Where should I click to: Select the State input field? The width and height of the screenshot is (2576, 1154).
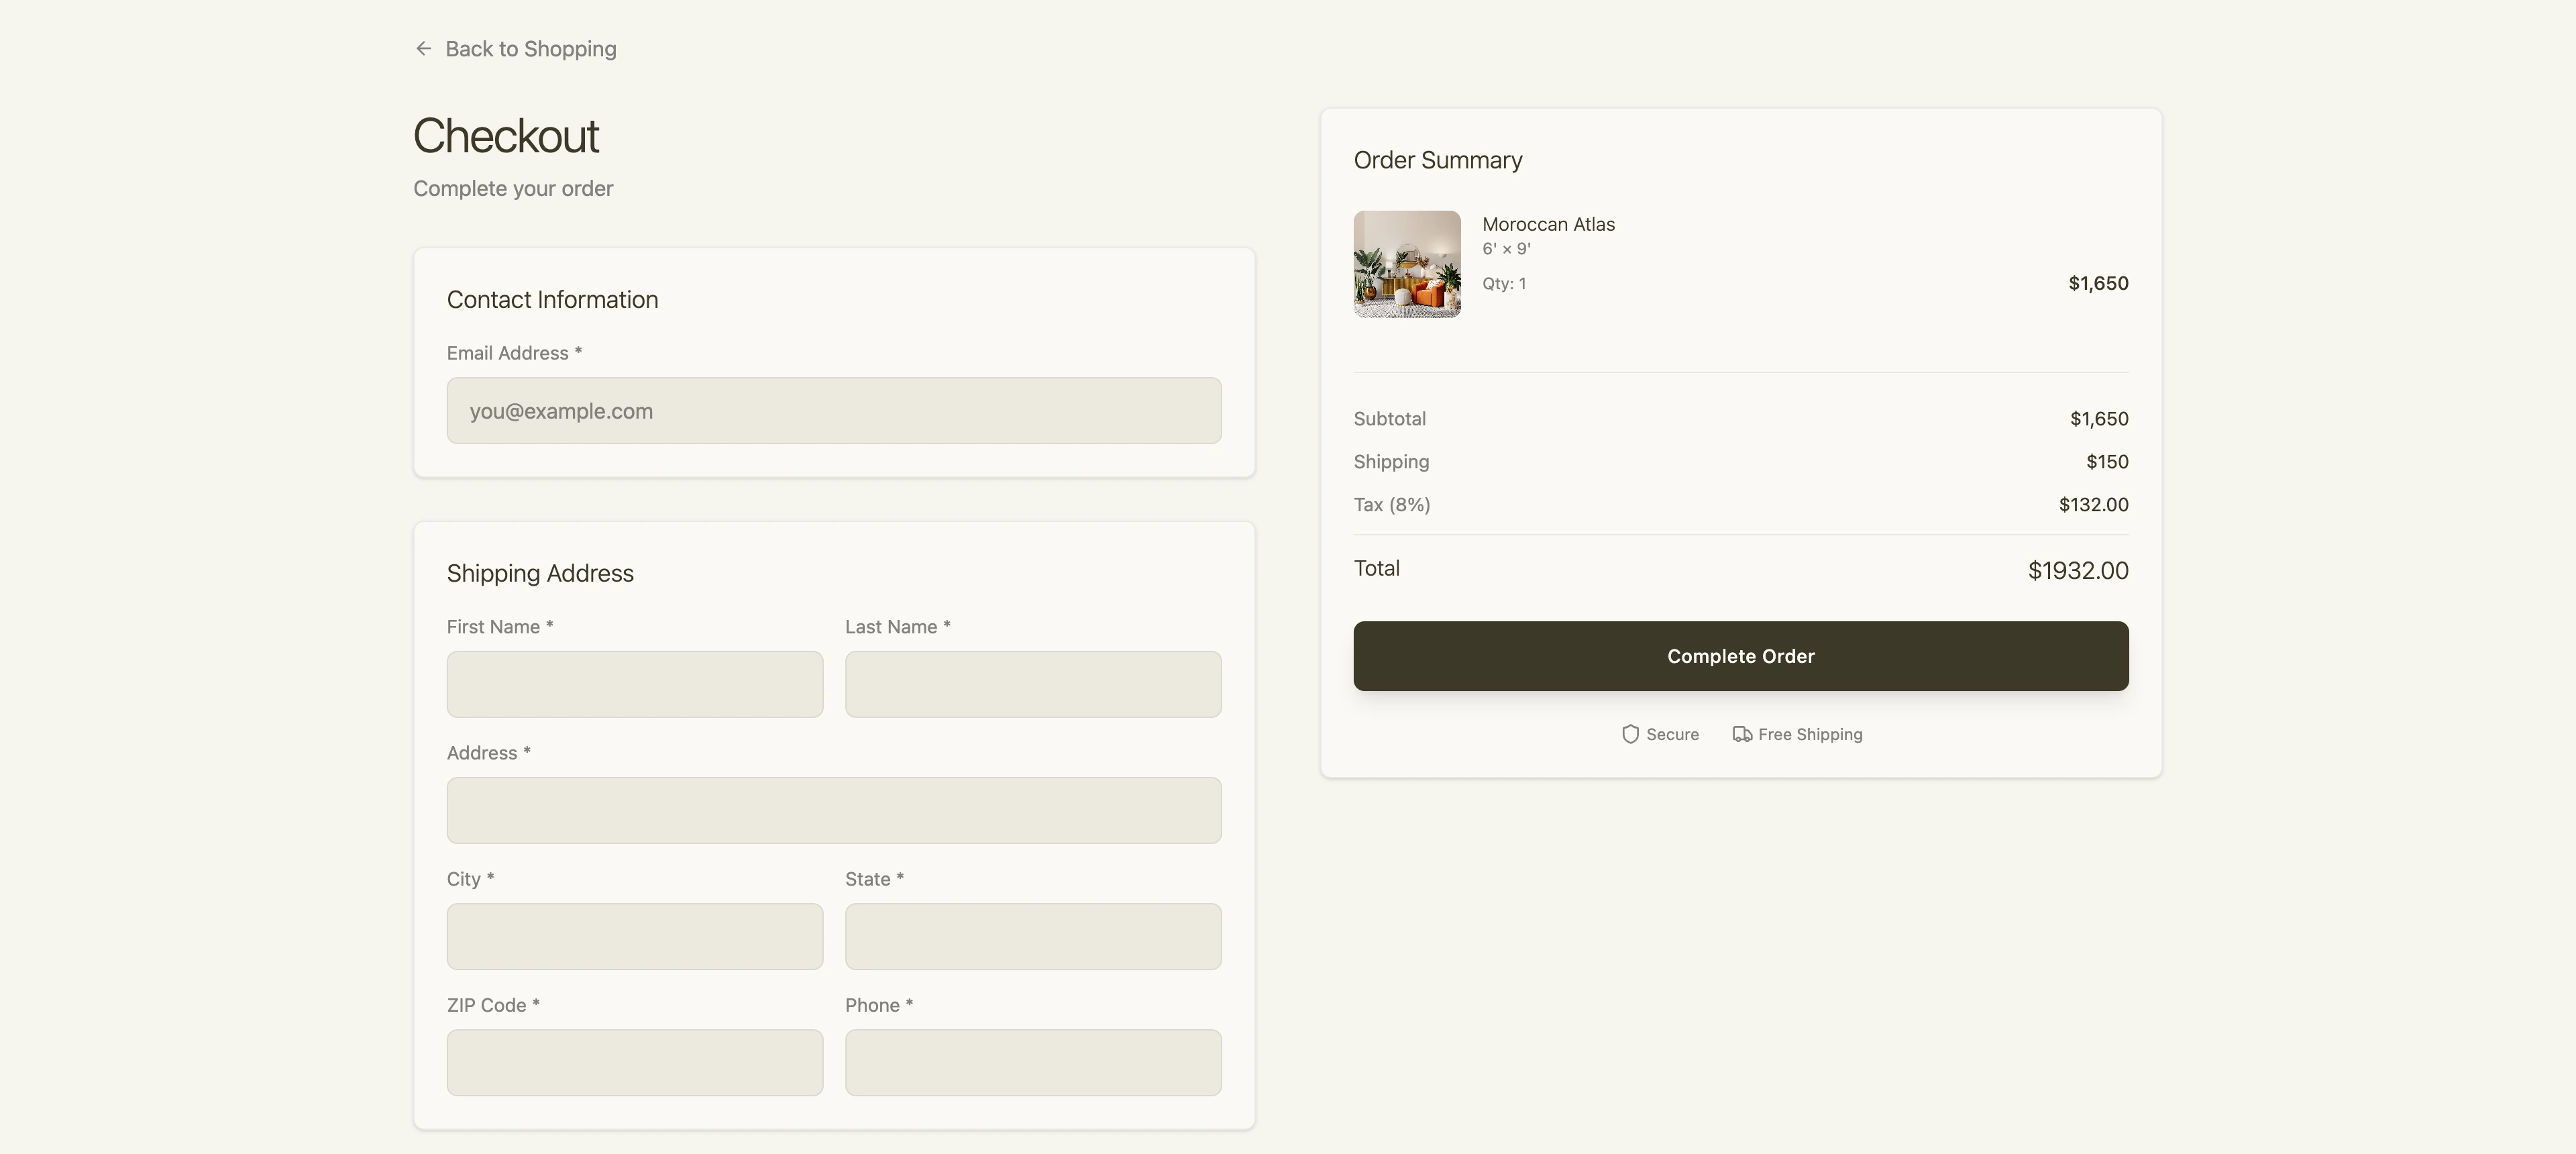click(1033, 936)
